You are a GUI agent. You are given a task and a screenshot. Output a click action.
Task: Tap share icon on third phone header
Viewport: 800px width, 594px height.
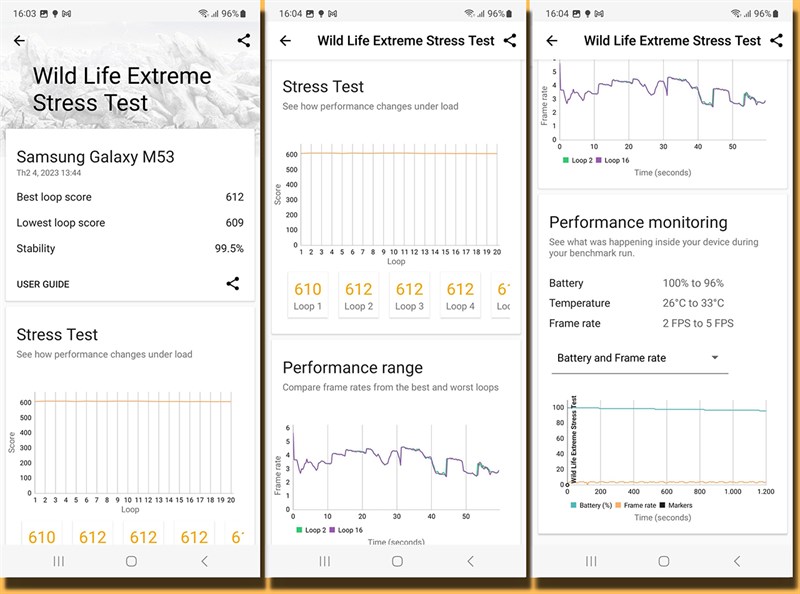click(777, 41)
